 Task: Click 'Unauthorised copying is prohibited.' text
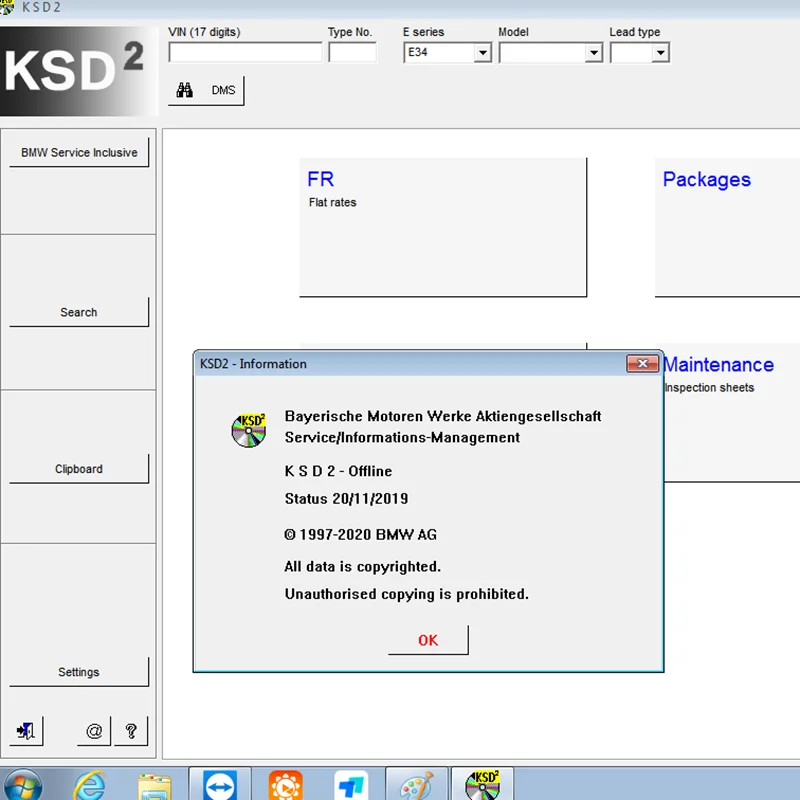407,594
